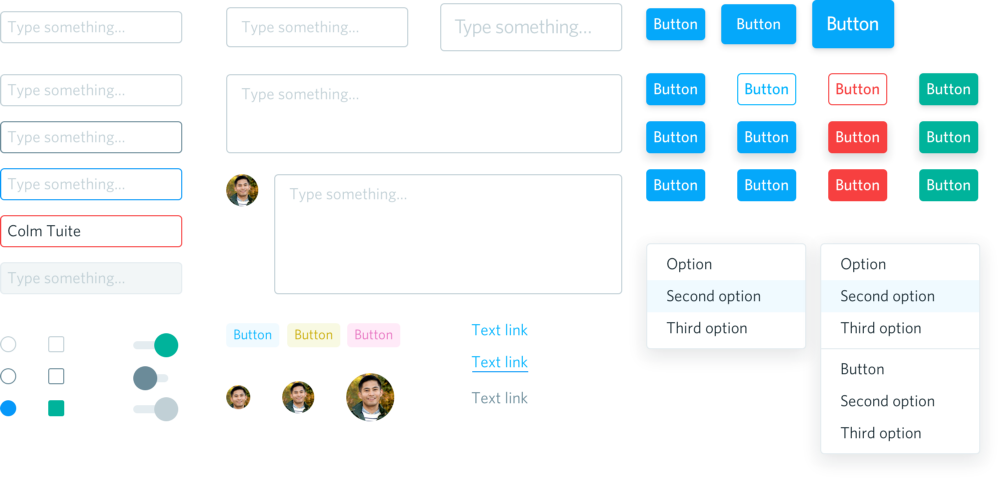Click the red-bordered Colm Tuite field
1000x480 pixels.
91,231
